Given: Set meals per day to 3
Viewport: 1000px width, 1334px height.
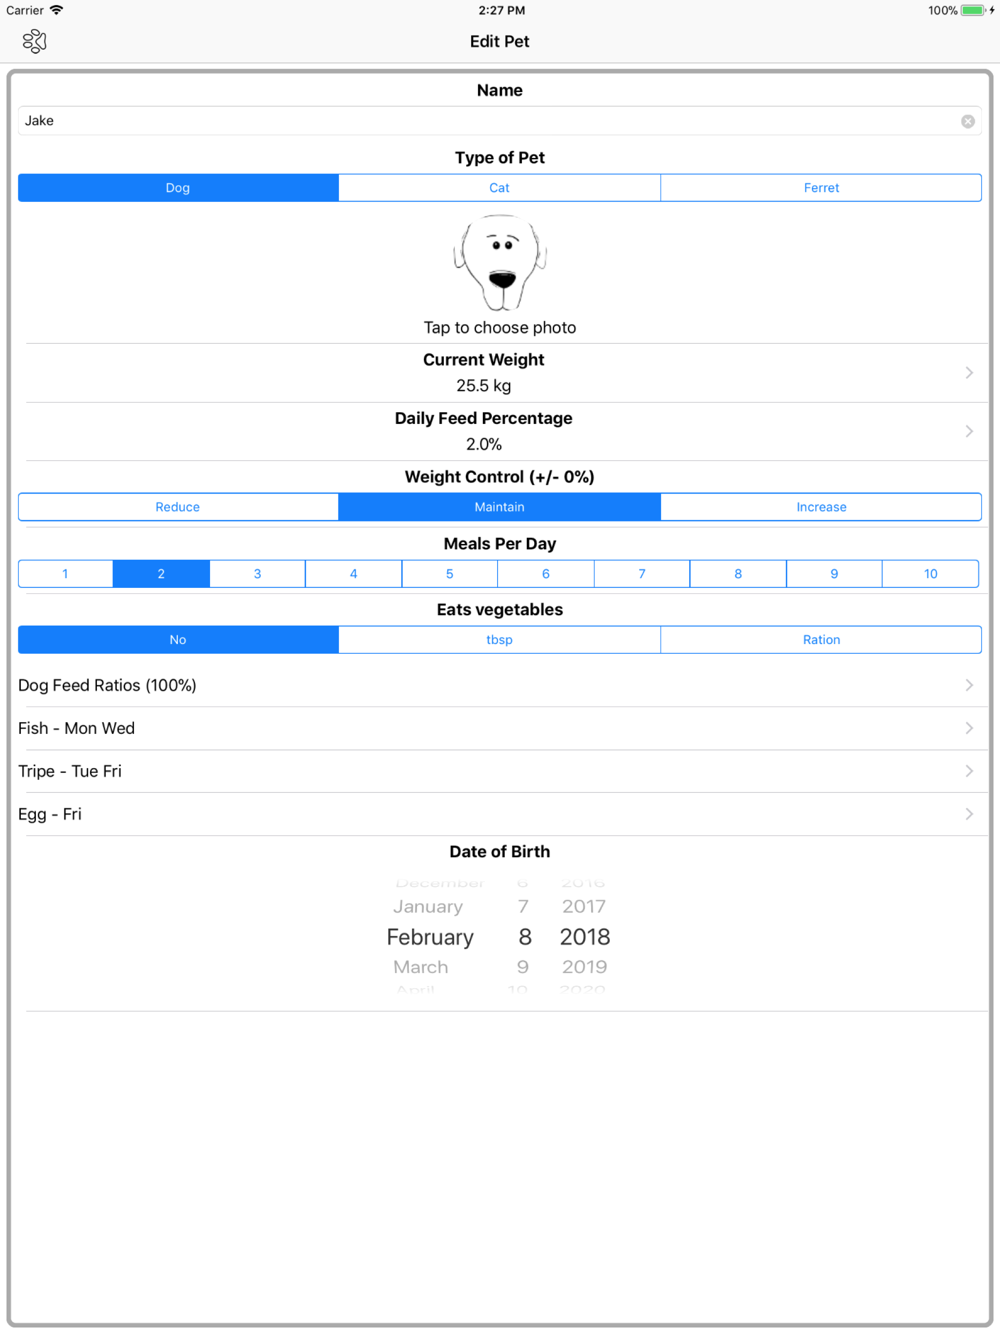Looking at the screenshot, I should coord(257,574).
